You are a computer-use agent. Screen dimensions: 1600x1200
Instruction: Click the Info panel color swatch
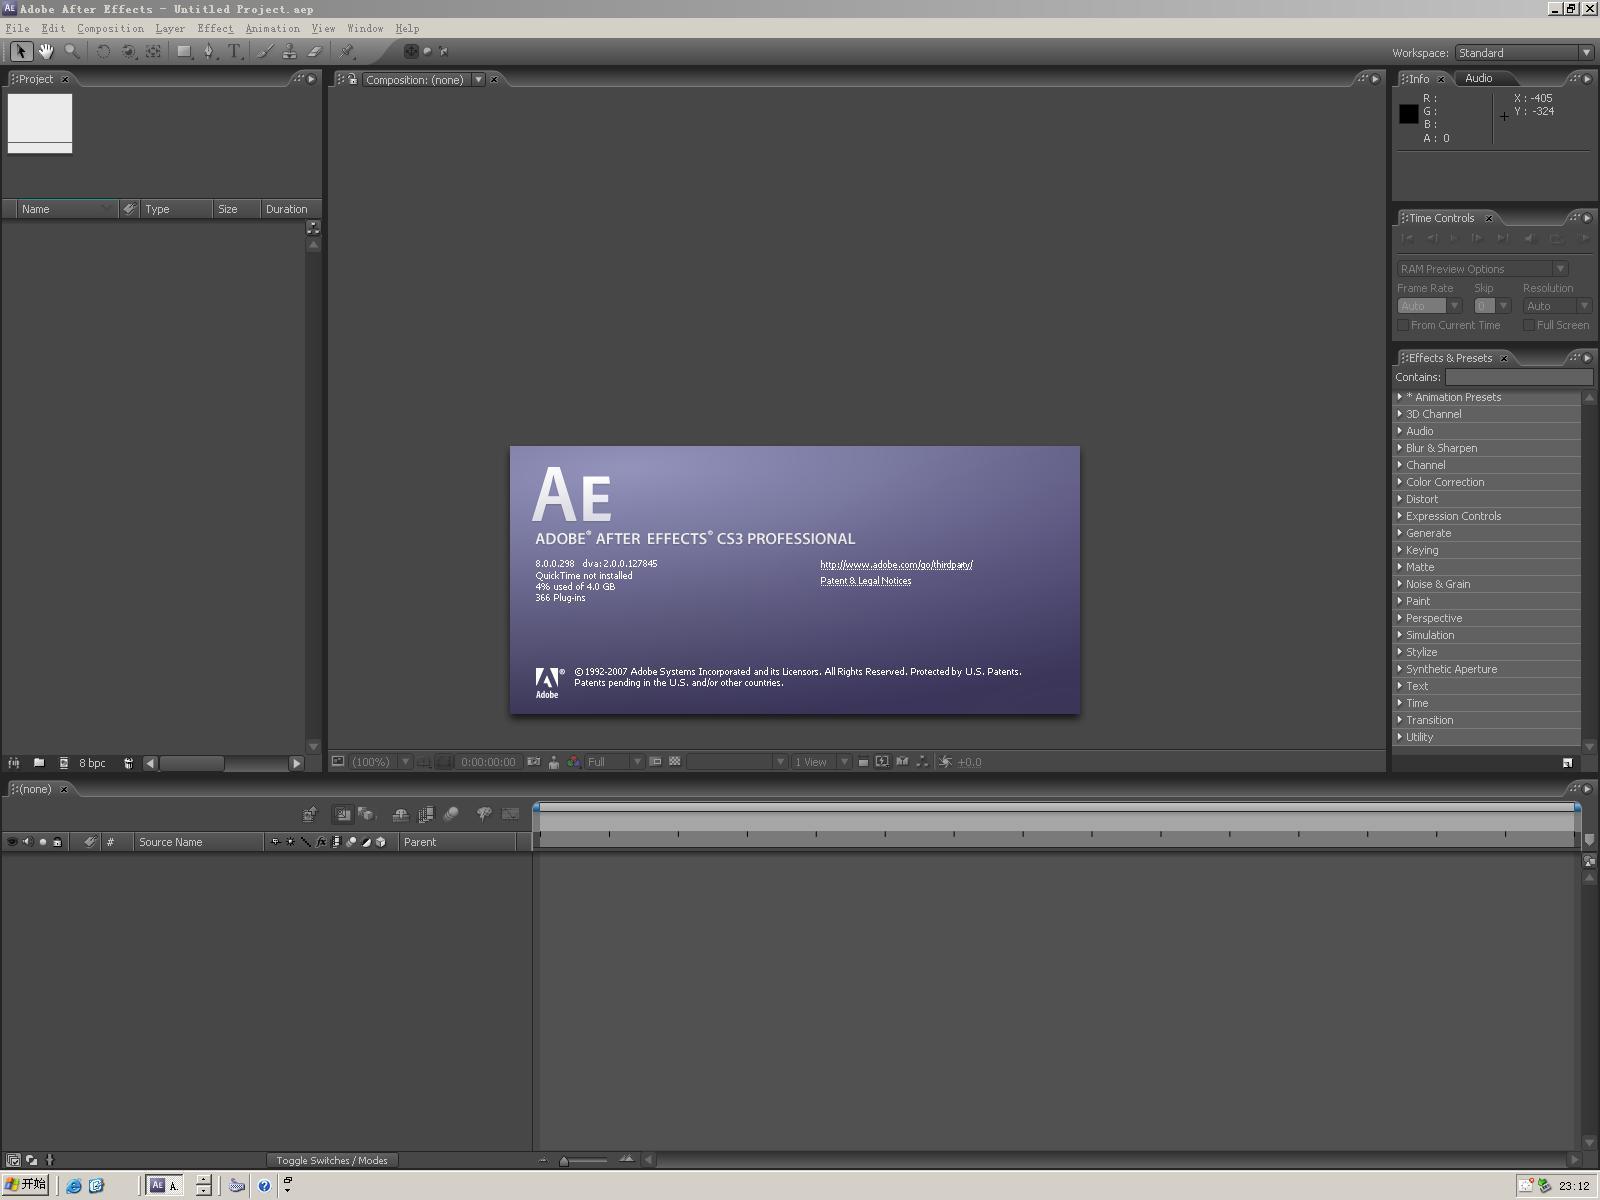coord(1408,114)
